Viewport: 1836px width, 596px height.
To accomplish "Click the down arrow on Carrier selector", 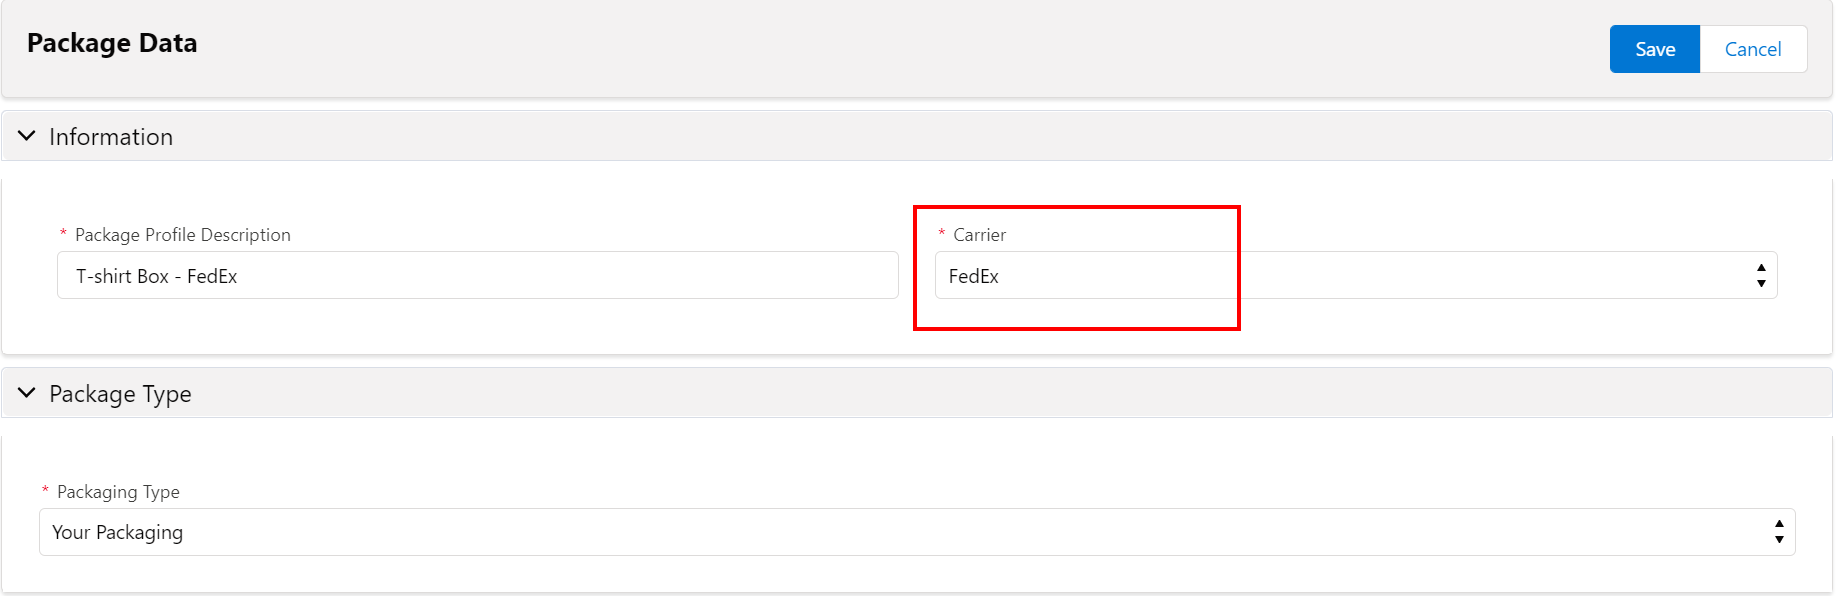I will [1761, 283].
